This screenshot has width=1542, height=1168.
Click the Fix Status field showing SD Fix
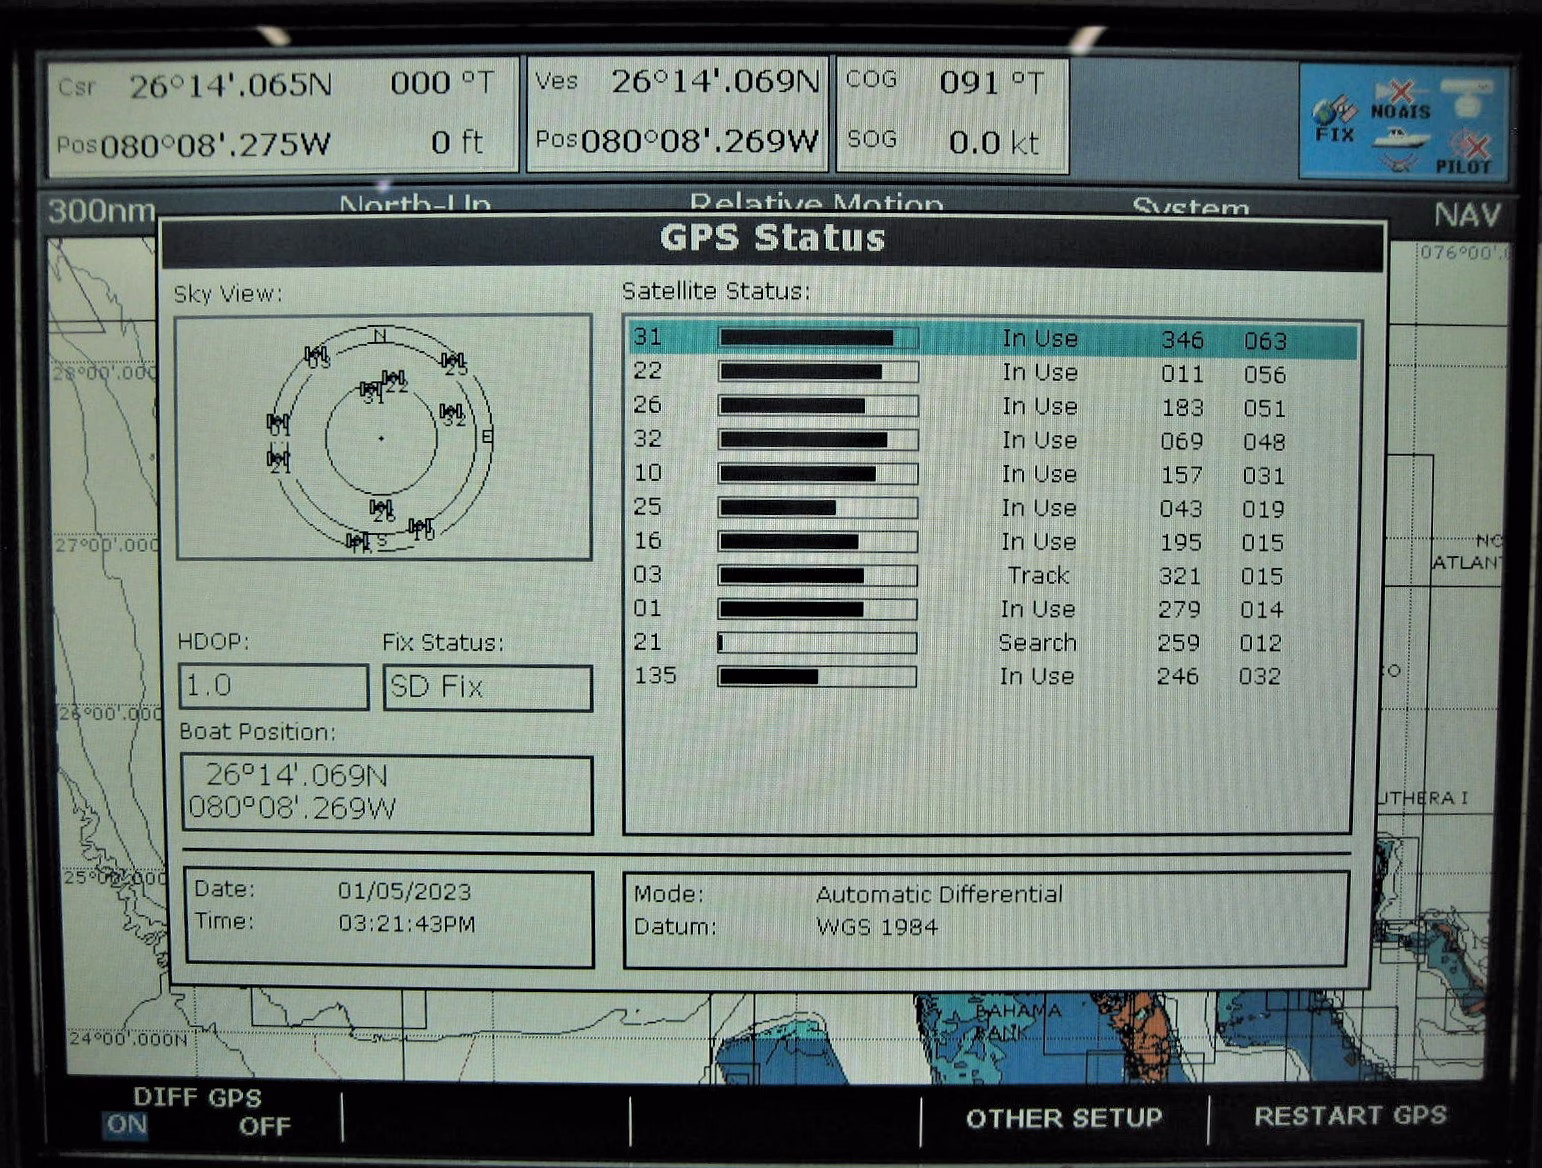pos(487,688)
